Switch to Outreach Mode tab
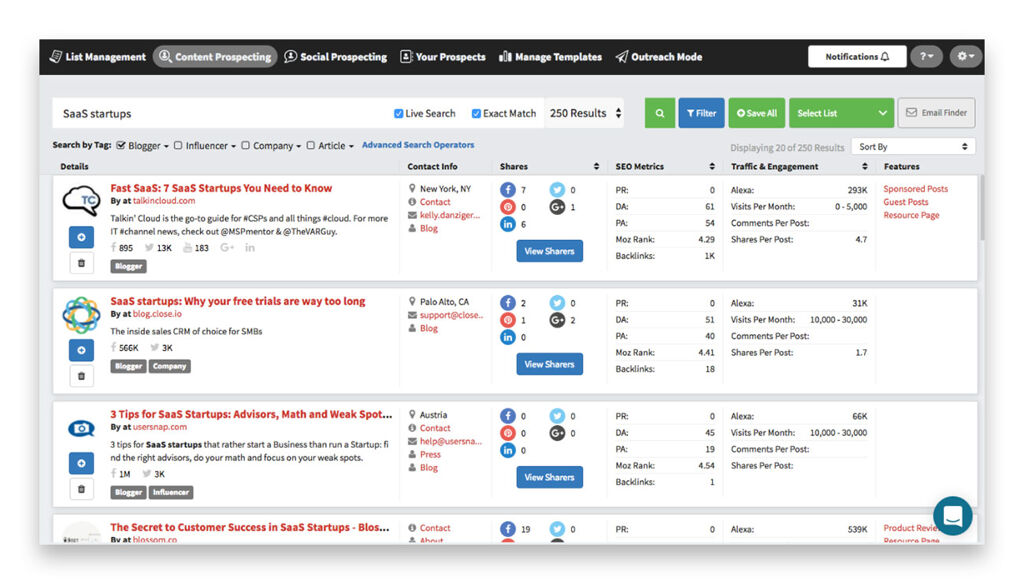Viewport: 1024px width, 584px height. [x=658, y=57]
